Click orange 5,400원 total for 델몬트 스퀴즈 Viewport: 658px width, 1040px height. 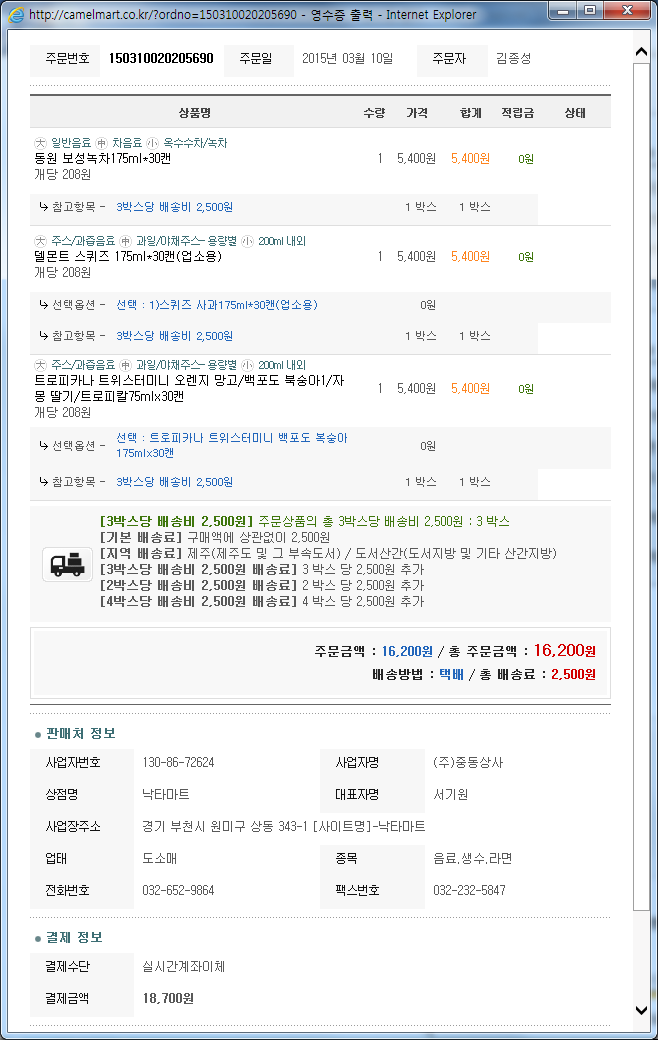pos(470,256)
